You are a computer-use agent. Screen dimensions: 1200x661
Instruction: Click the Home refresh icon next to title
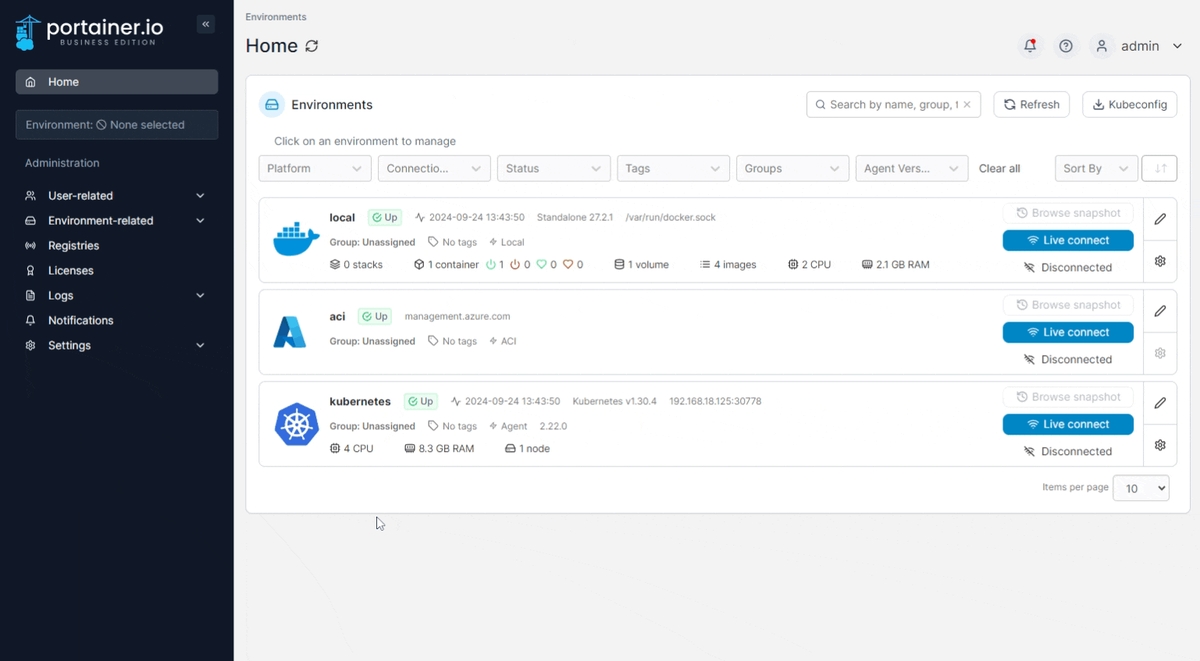309,46
